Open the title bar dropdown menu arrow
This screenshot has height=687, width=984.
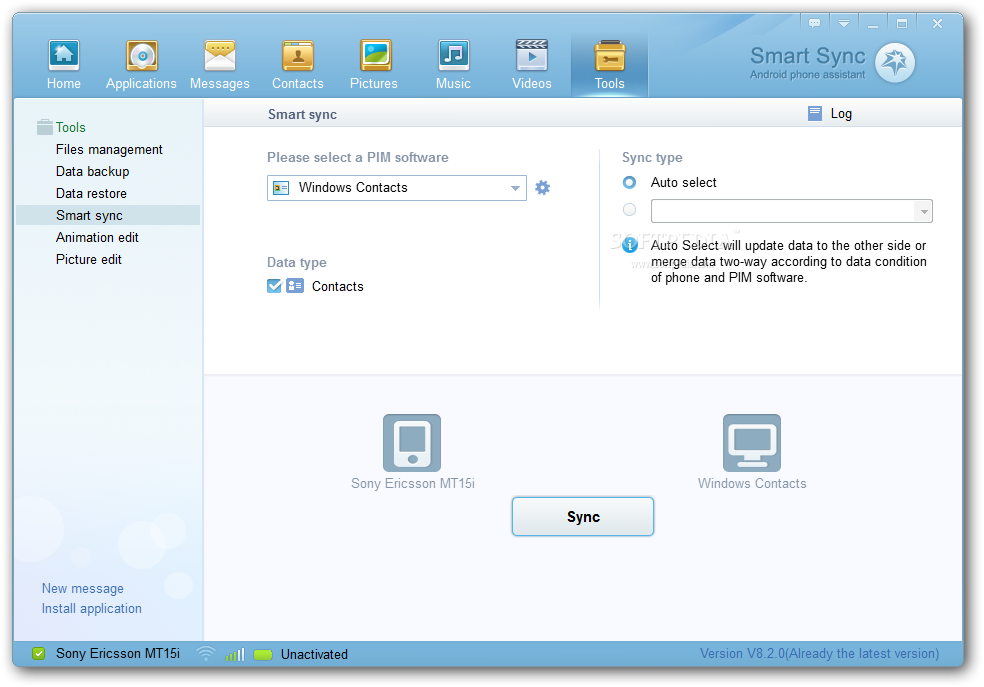[x=844, y=23]
